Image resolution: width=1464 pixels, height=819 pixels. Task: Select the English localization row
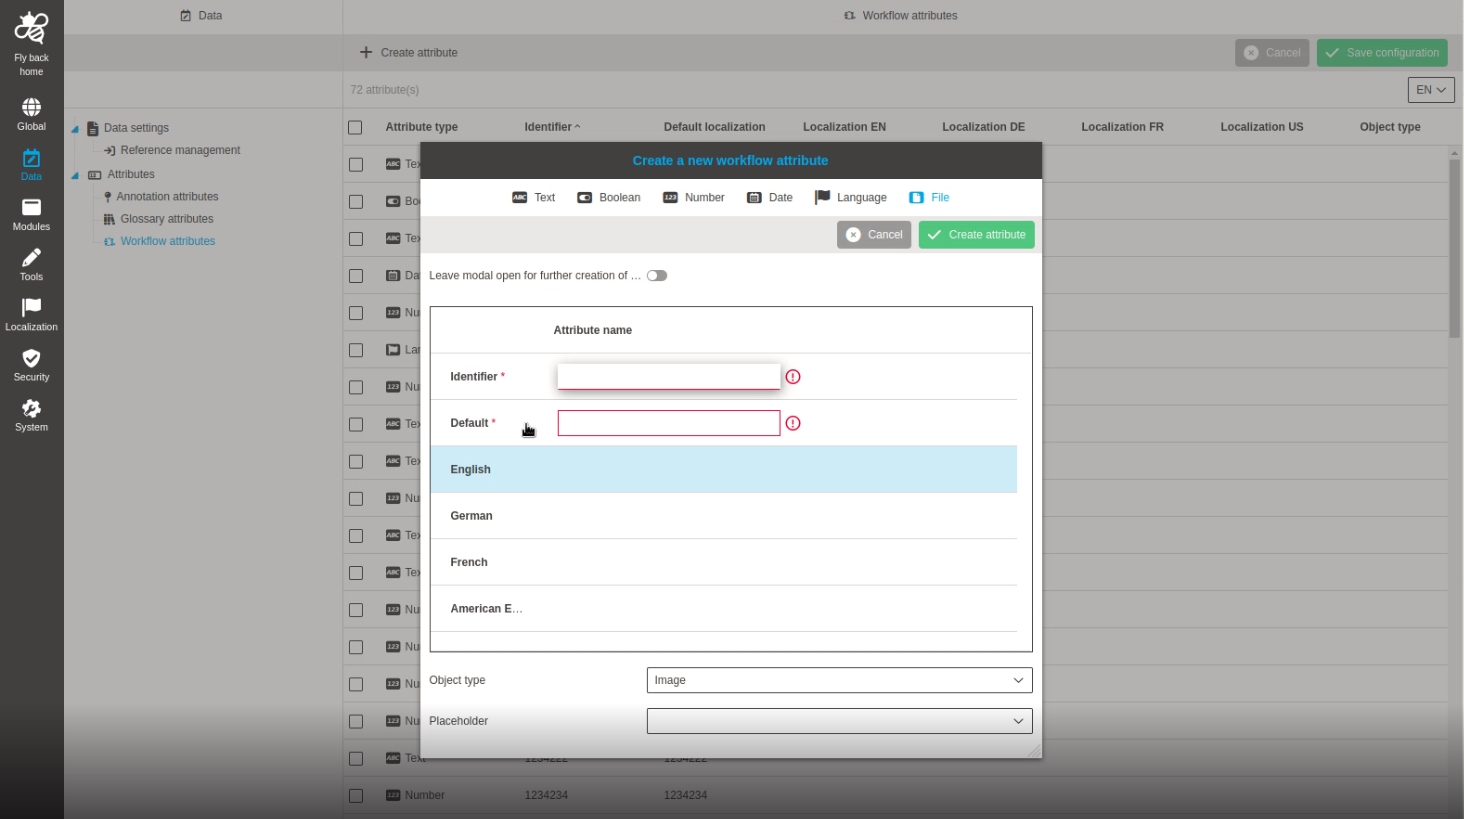point(724,469)
